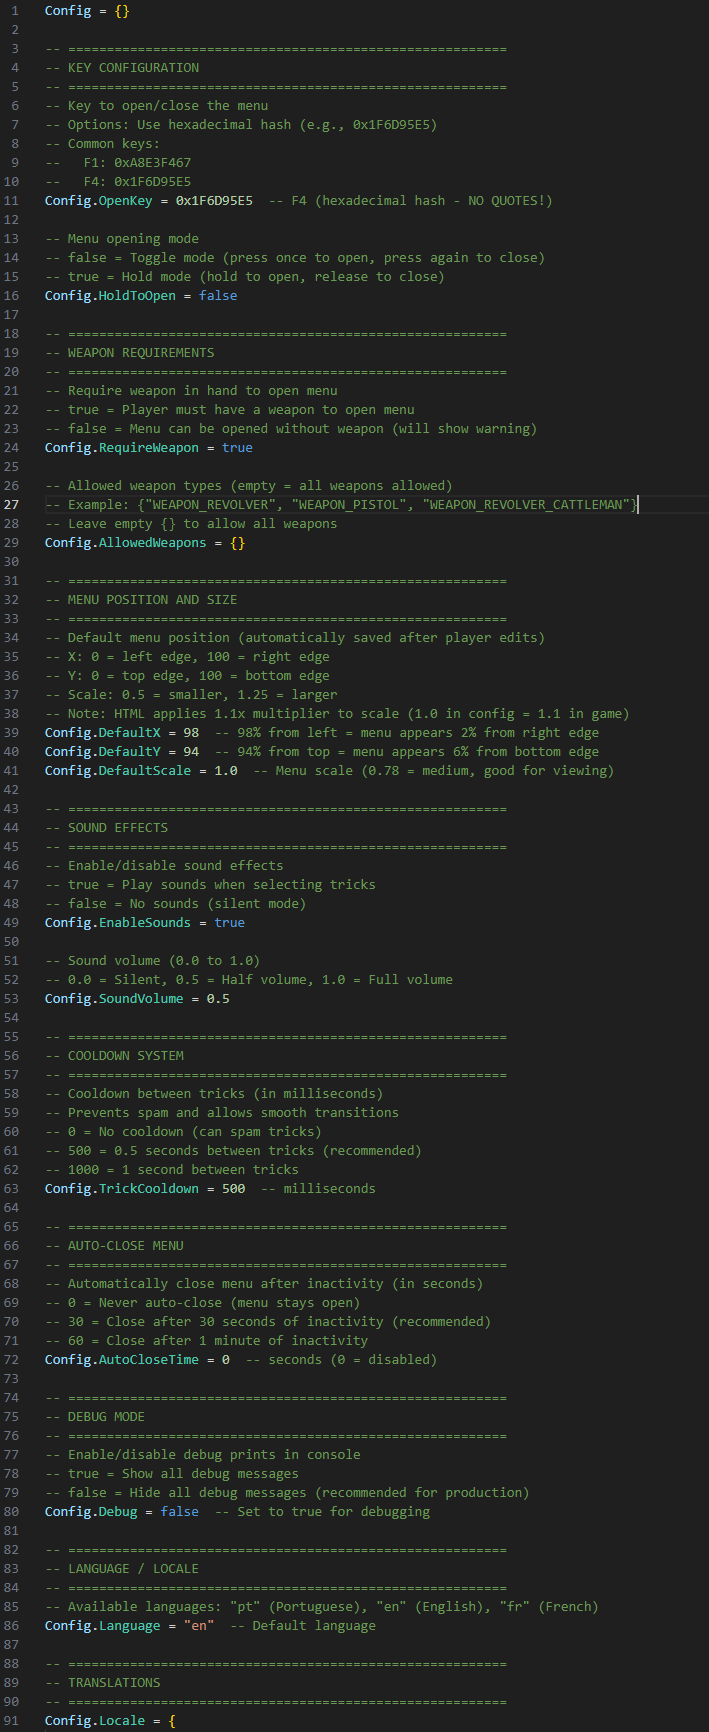Click the 98 value of Config.DefaultX
The width and height of the screenshot is (709, 1732).
[191, 732]
